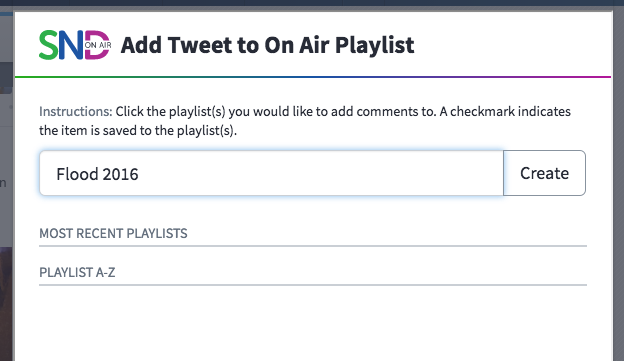Click the word Flood in the input
The image size is (624, 361).
[77, 174]
